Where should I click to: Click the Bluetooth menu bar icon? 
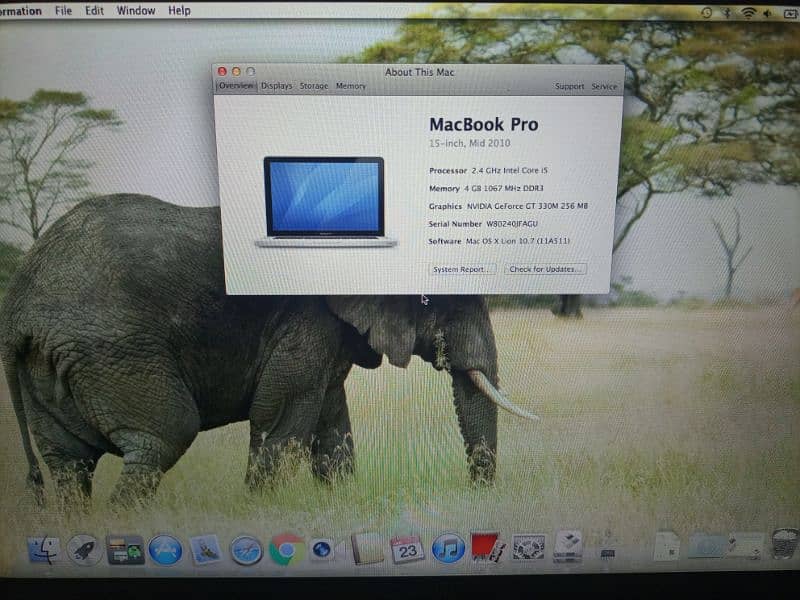point(727,12)
